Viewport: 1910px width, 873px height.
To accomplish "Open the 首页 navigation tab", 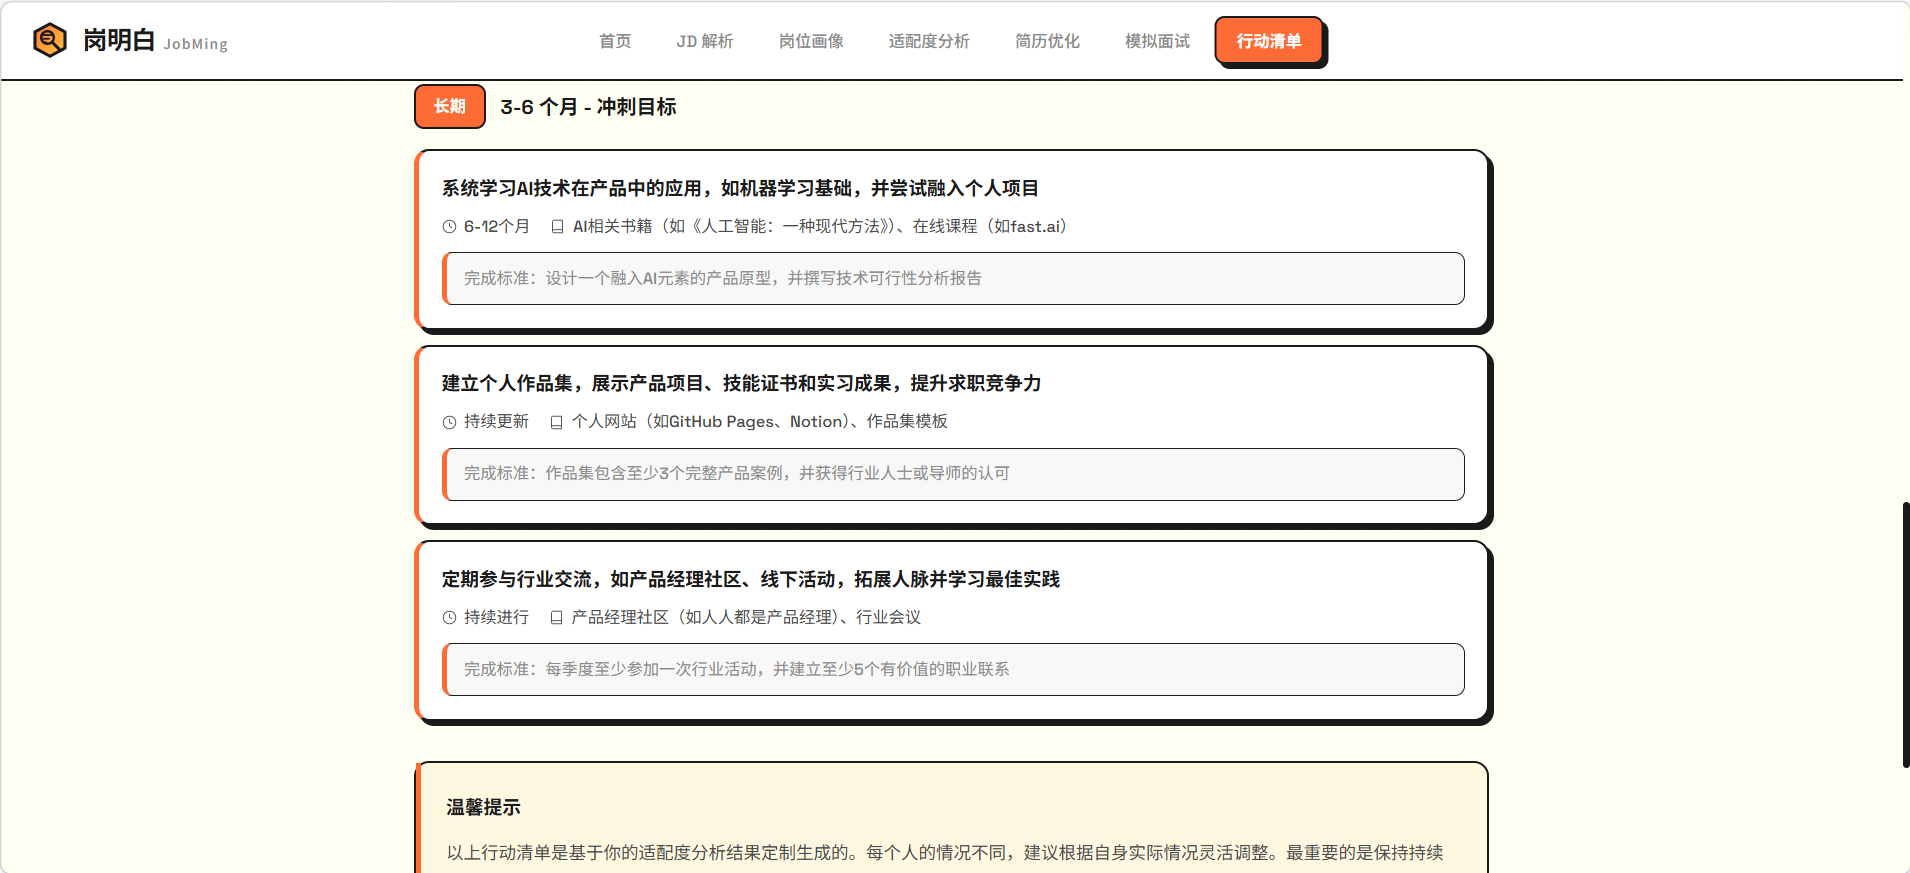I will pyautogui.click(x=615, y=41).
